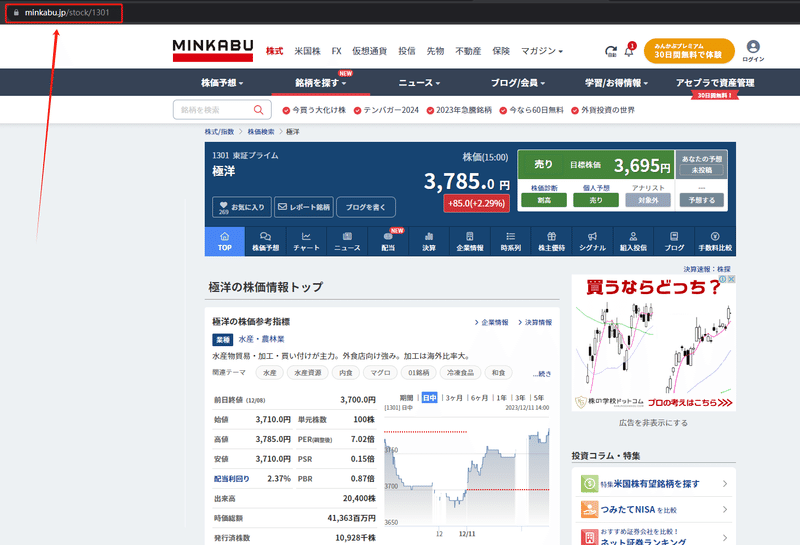Screen dimensions: 800x545
Task: Open つみたてNISA を比較 chevron row
Action: 654,509
